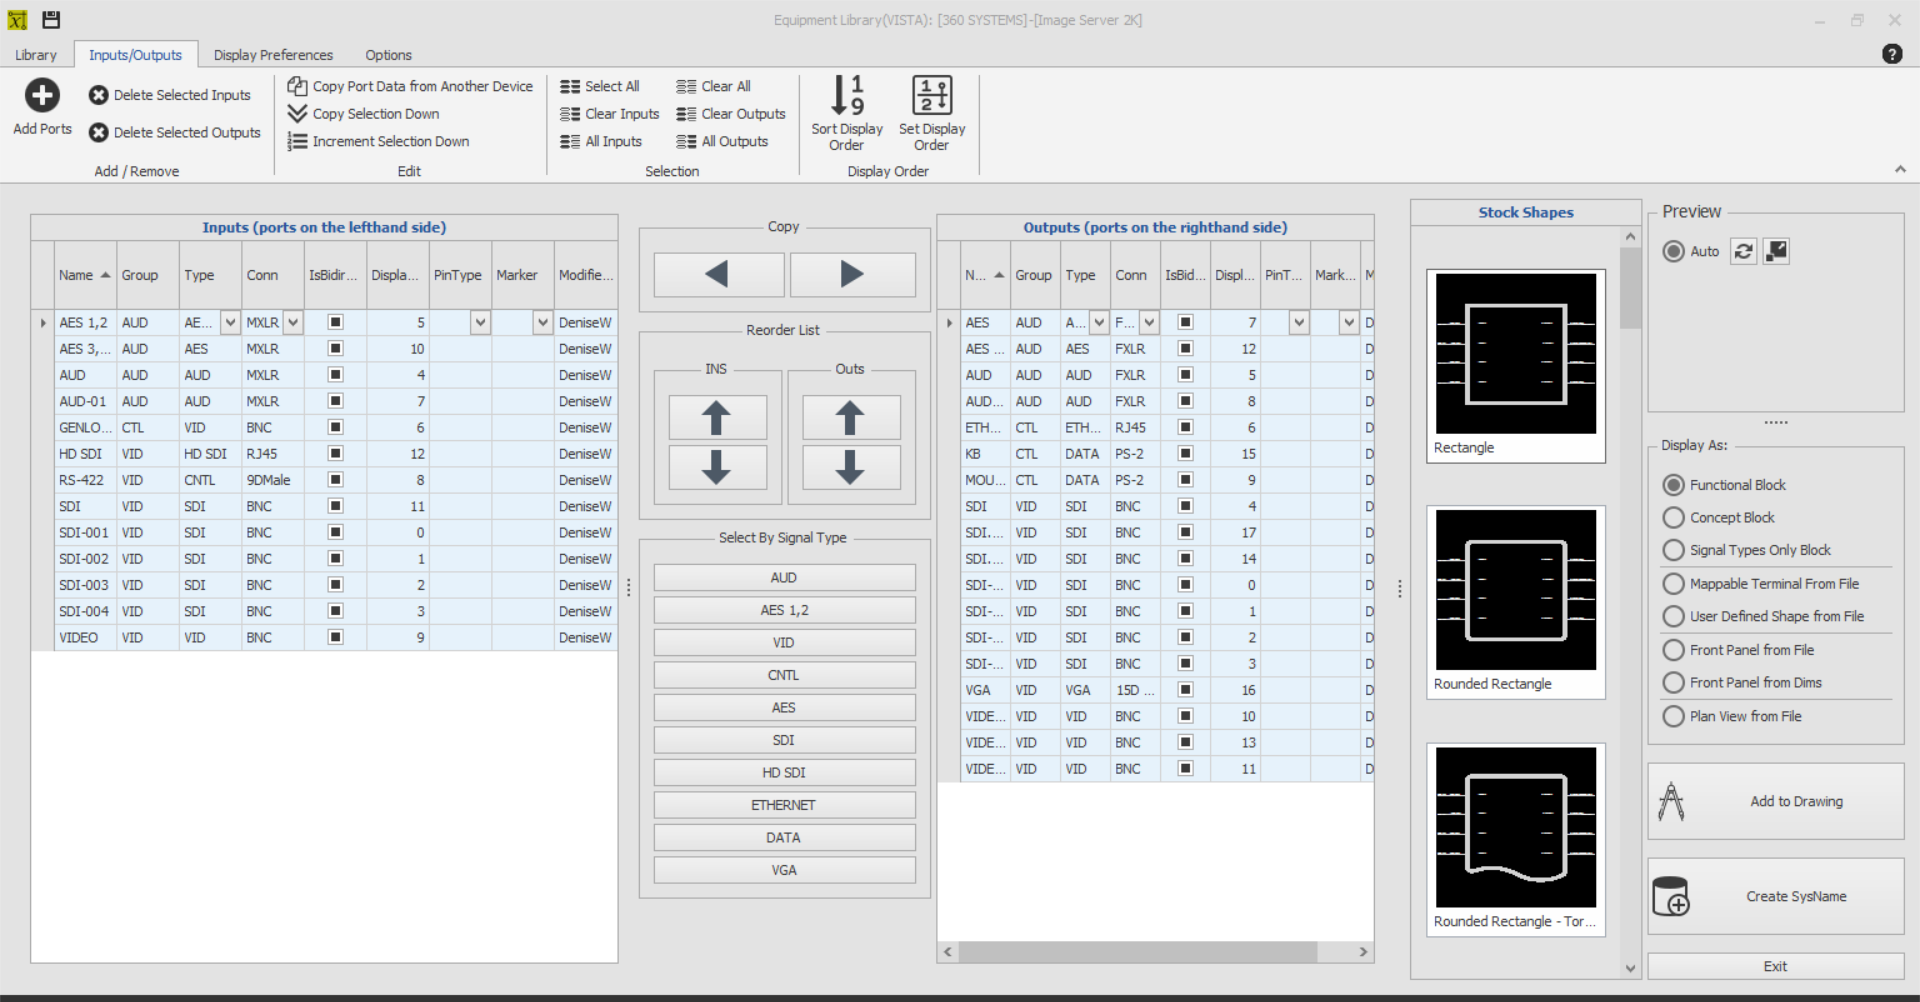Screen dimensions: 1920x1002
Task: Open Type dropdown for AES 1,2 input row
Action: (x=230, y=322)
